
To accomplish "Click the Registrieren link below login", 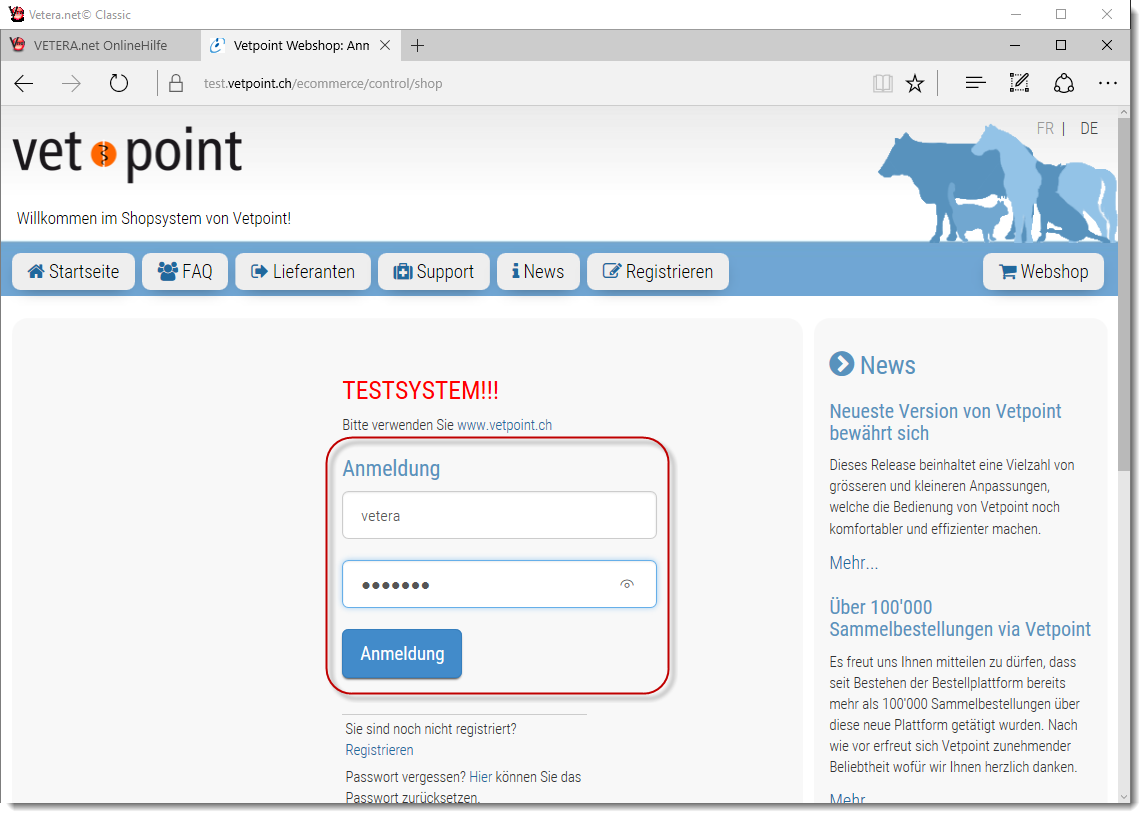I will click(379, 750).
